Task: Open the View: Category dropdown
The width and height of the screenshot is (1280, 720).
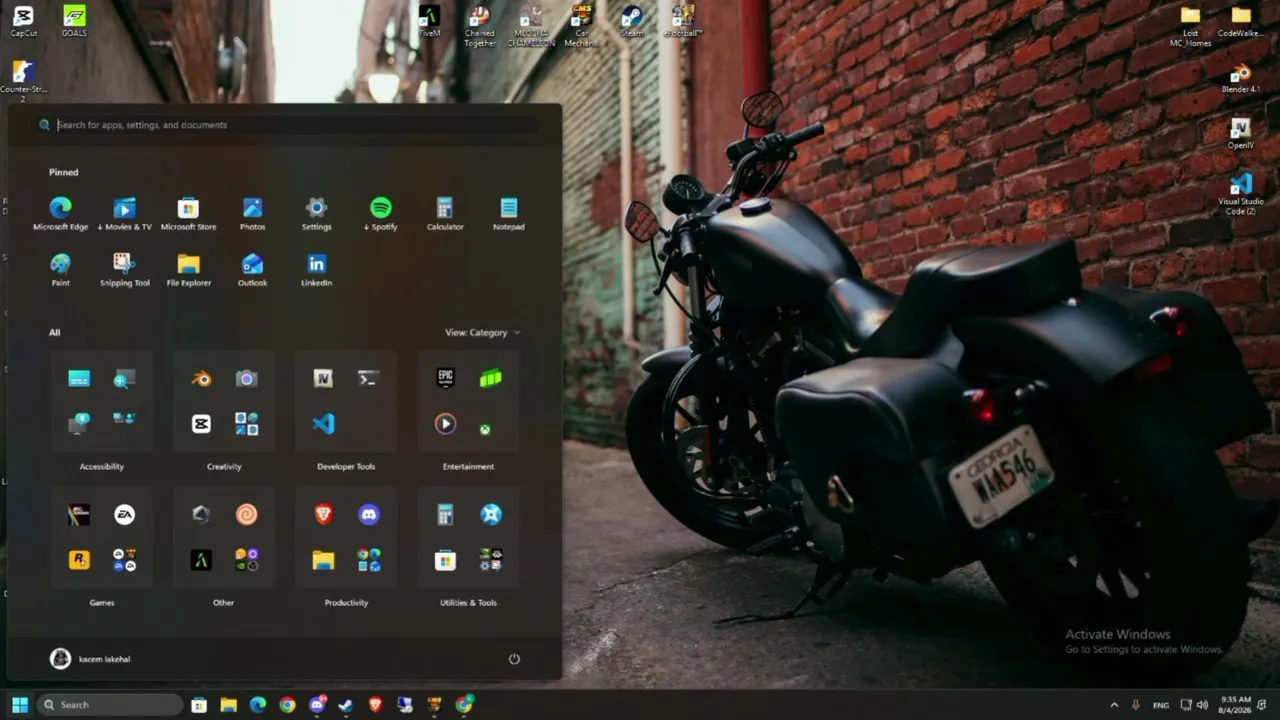Action: pyautogui.click(x=482, y=333)
